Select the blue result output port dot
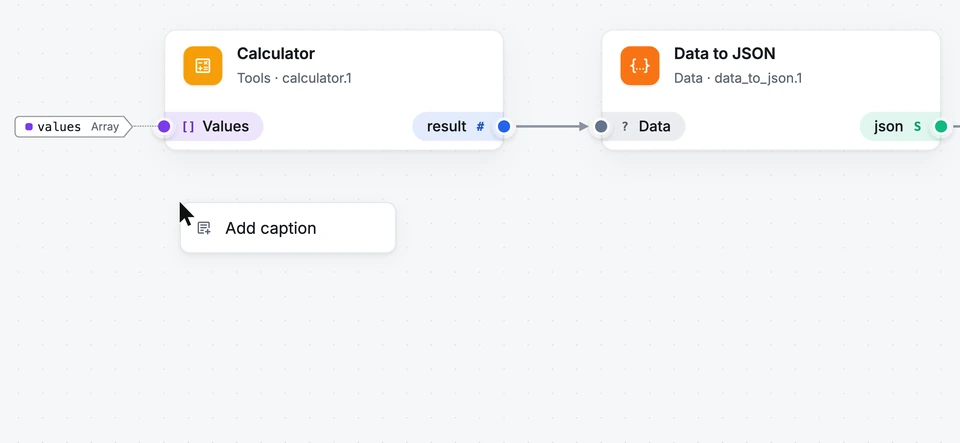The image size is (960, 443). (504, 127)
